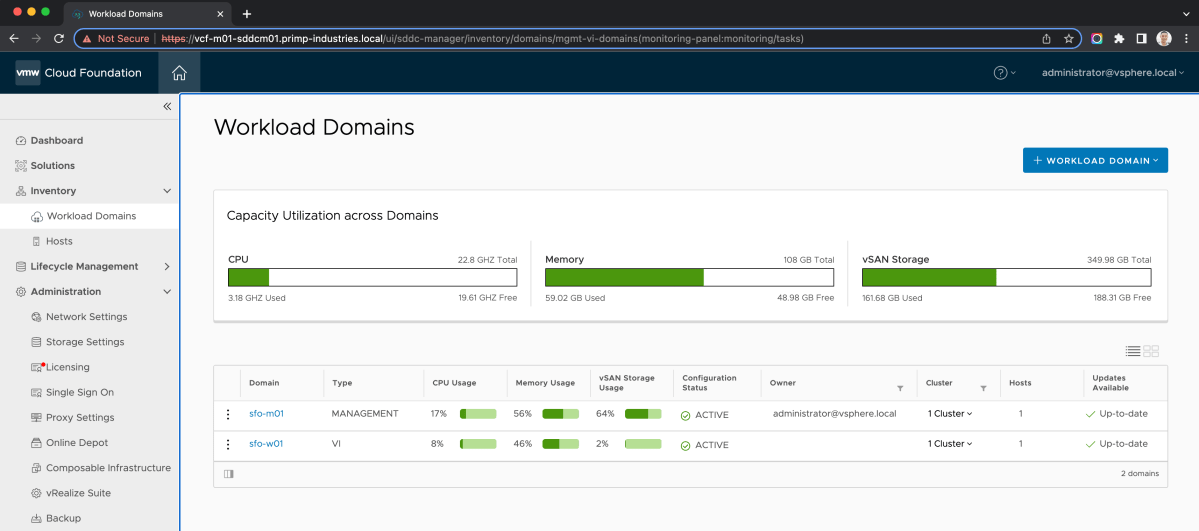The height and width of the screenshot is (531, 1199).
Task: Click the Hosts server icon
Action: 36,242
